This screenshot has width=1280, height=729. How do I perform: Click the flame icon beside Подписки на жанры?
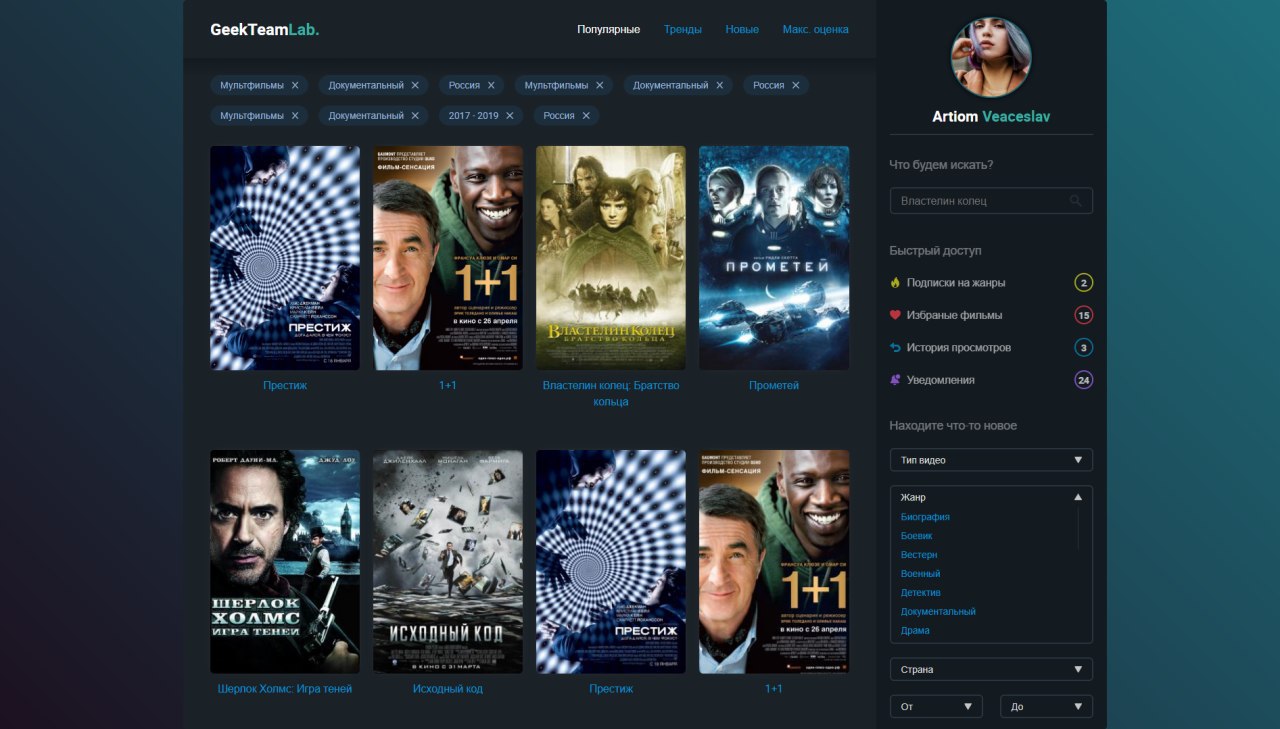click(x=895, y=283)
